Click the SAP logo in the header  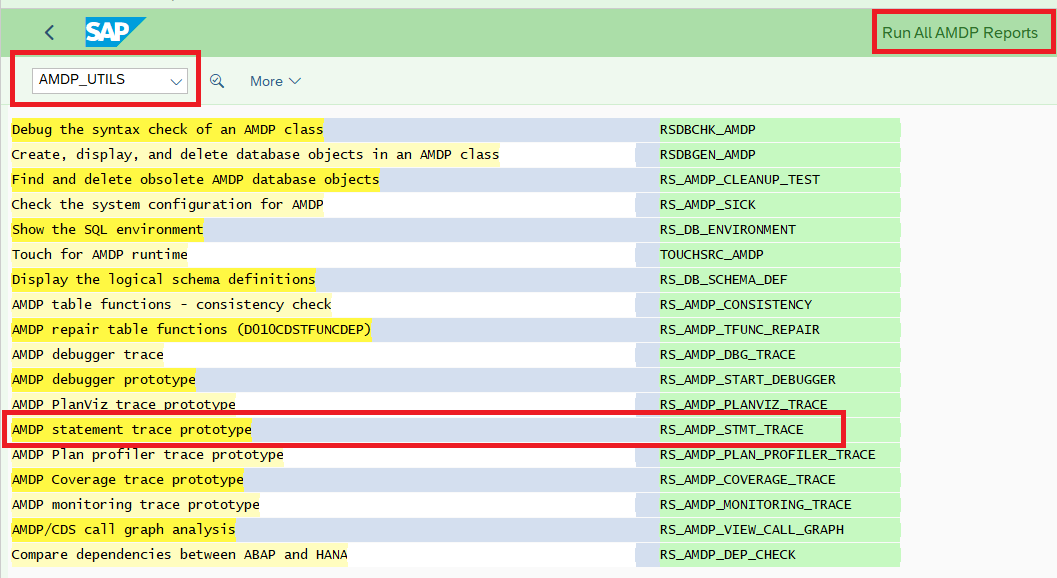click(x=113, y=31)
